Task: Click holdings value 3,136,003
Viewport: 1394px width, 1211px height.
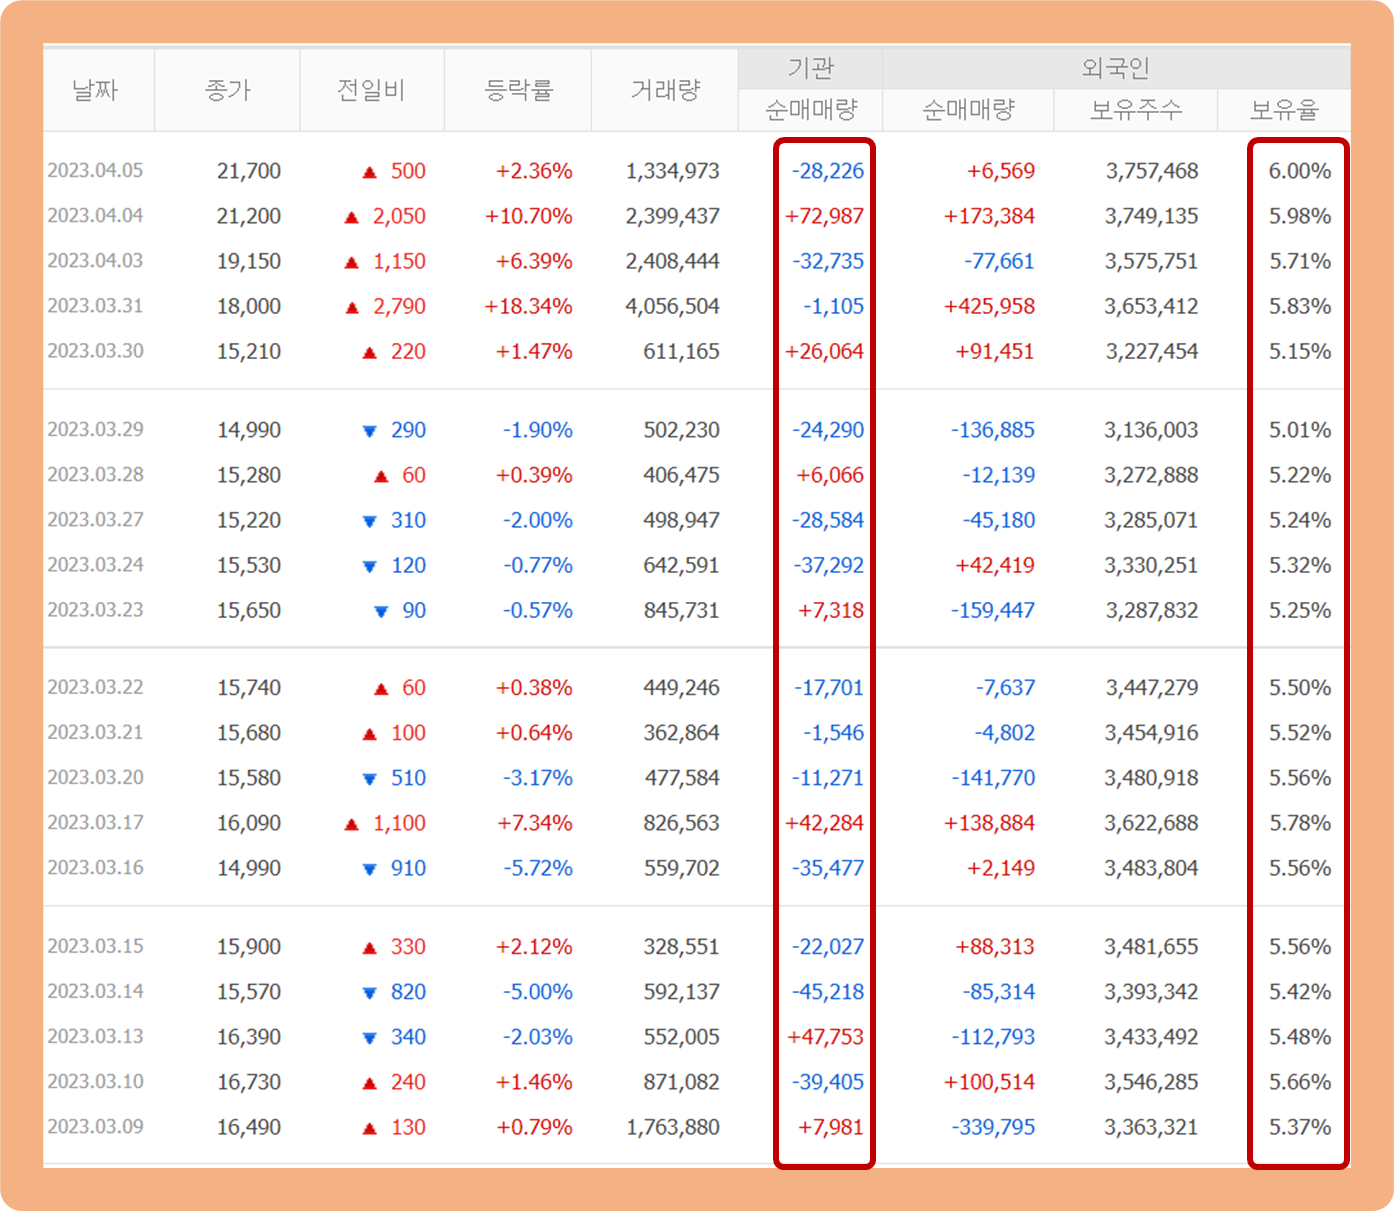Action: click(1152, 430)
